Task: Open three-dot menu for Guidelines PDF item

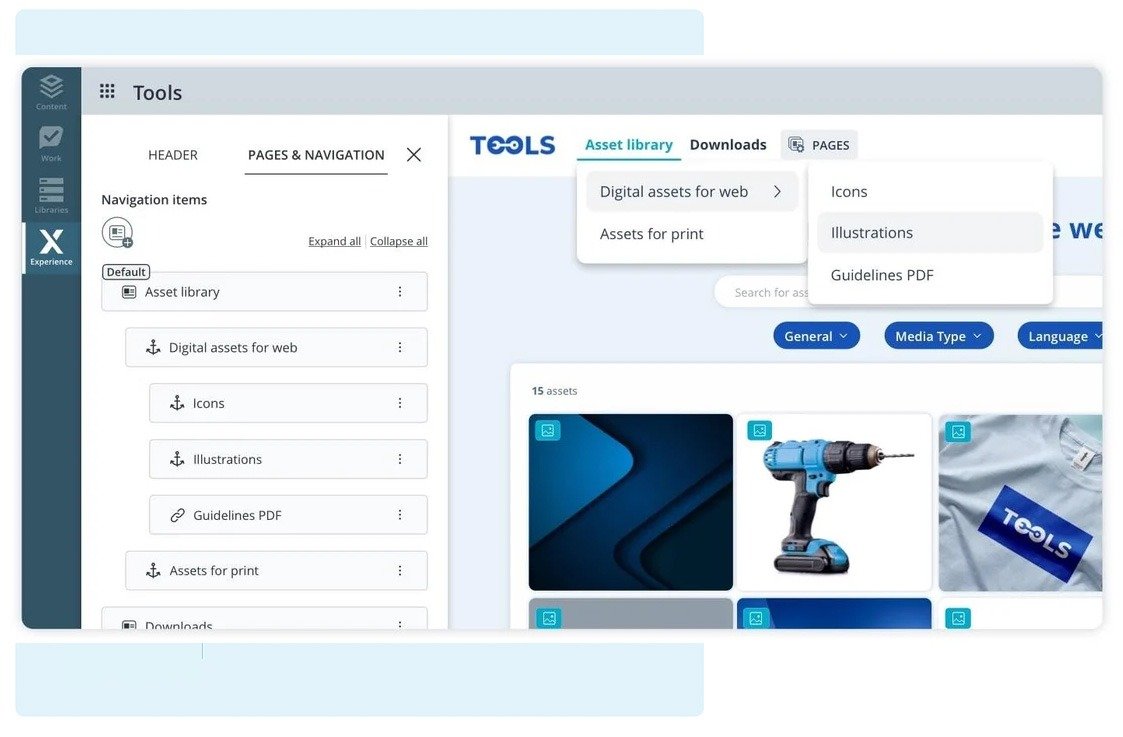Action: (x=400, y=515)
